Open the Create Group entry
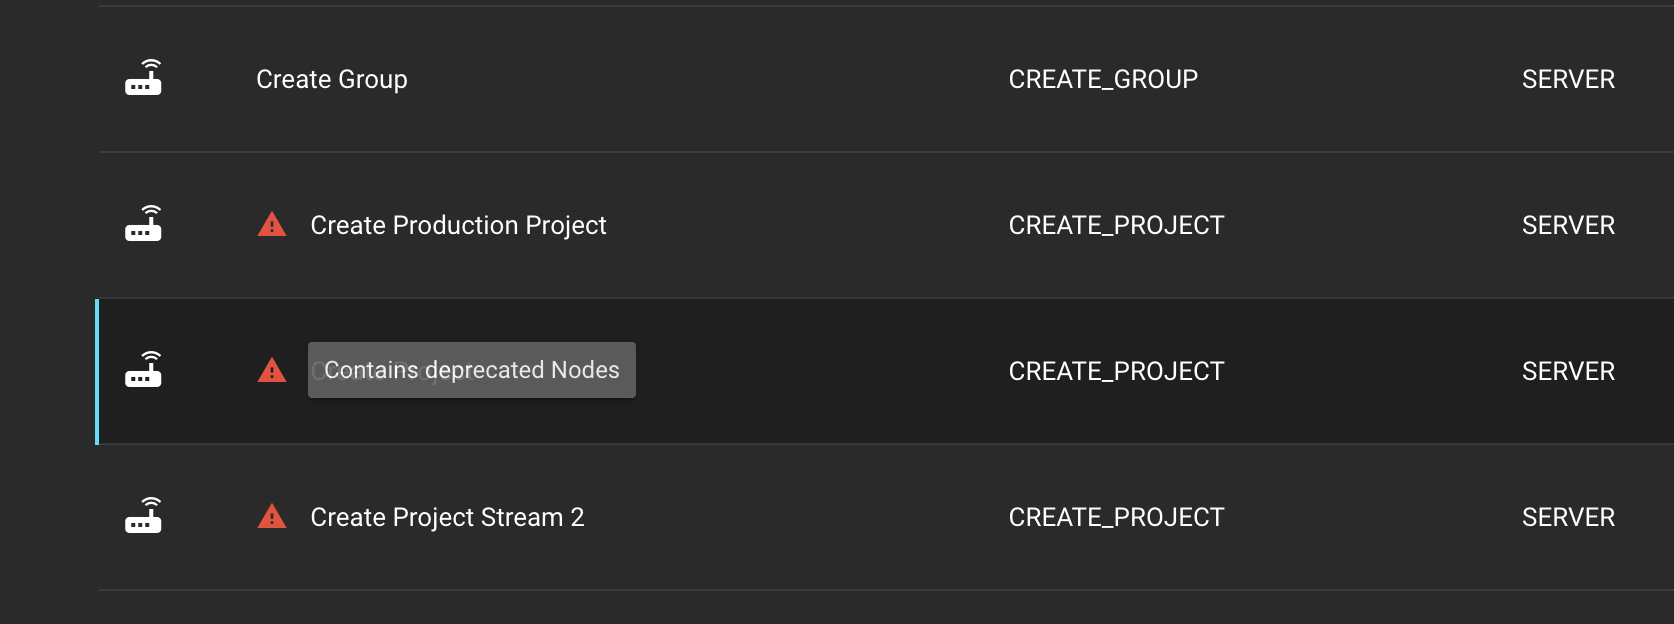The height and width of the screenshot is (624, 1674). [331, 79]
